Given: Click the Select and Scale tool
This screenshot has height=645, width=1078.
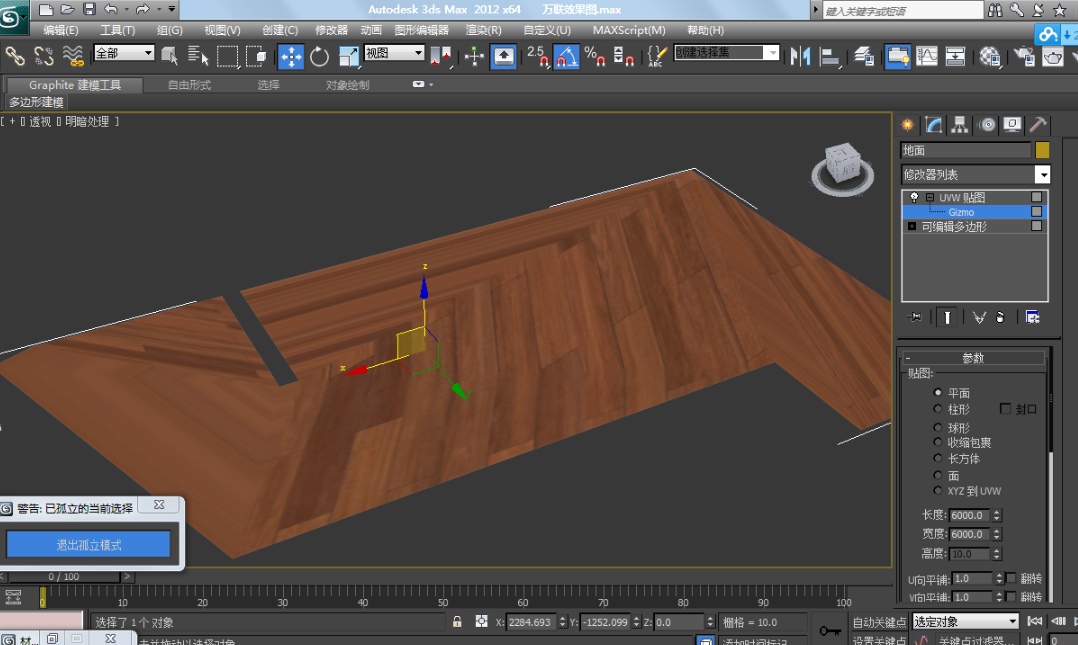Looking at the screenshot, I should [349, 56].
